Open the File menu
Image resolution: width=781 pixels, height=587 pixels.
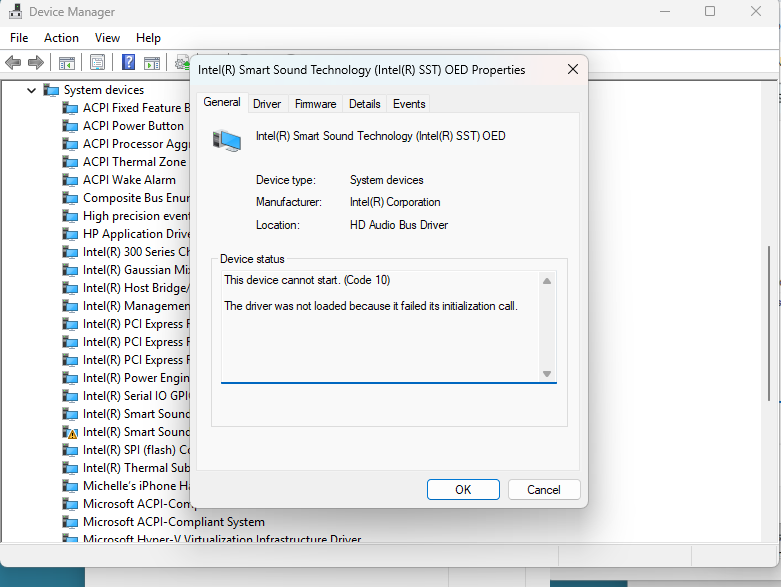click(19, 38)
